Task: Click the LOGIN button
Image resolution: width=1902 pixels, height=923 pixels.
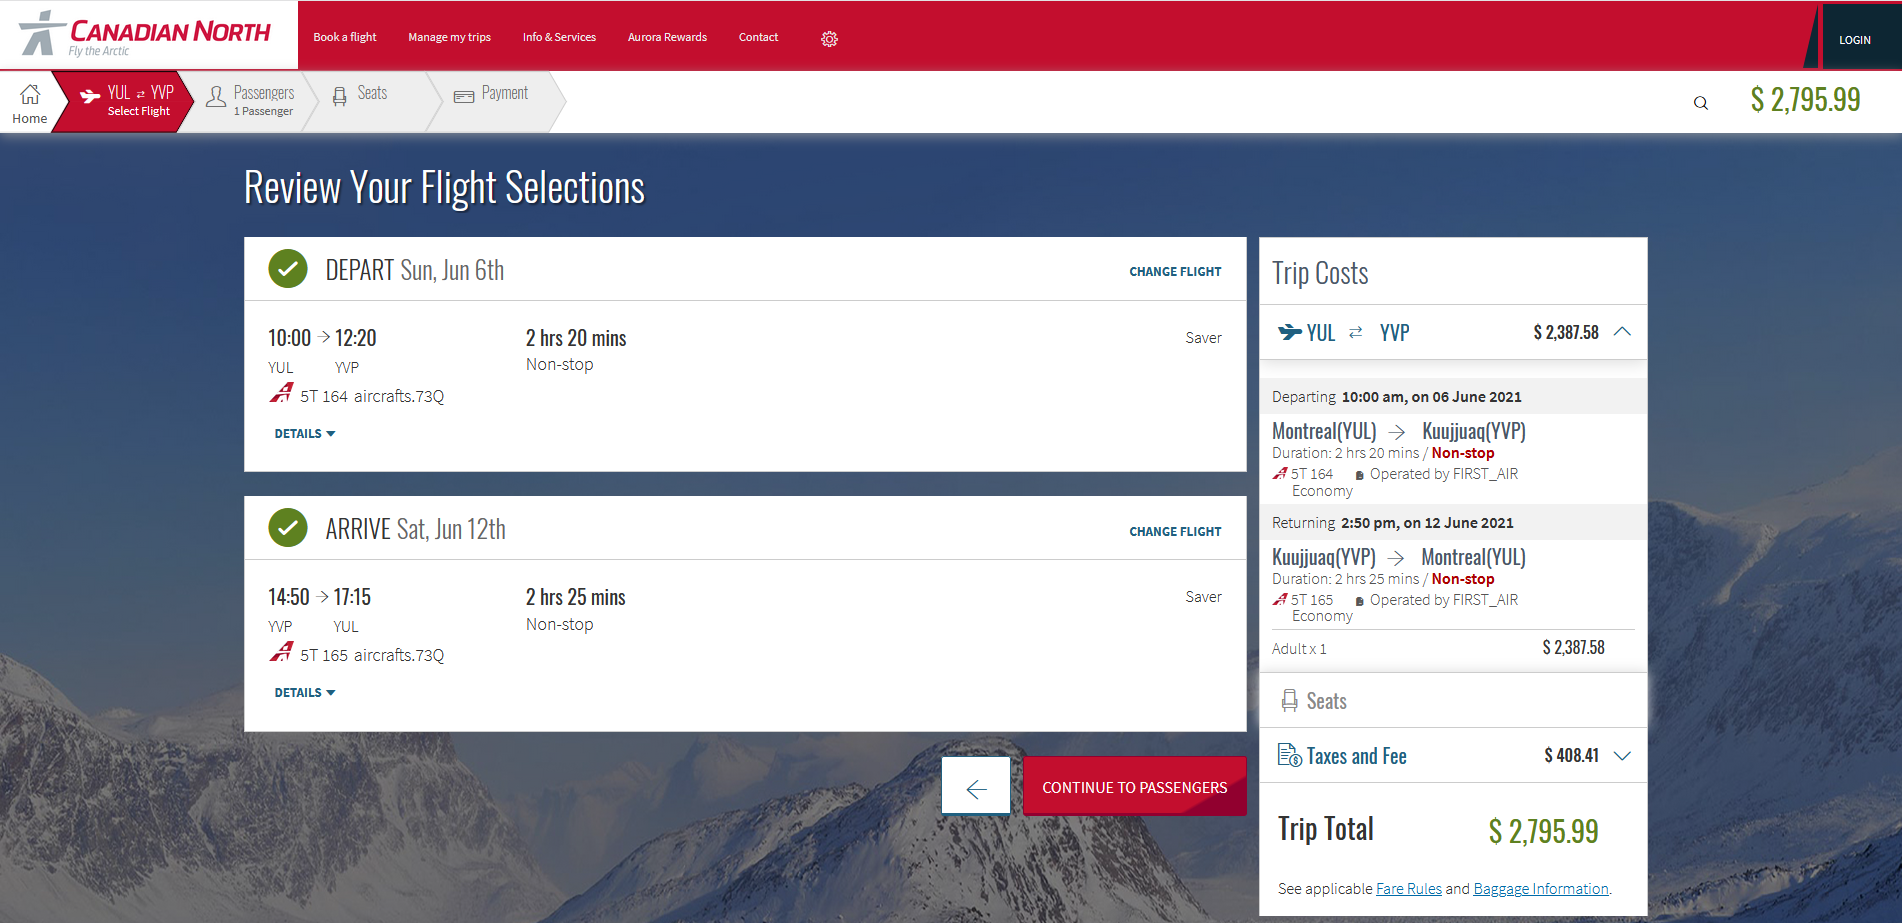Action: (1854, 40)
